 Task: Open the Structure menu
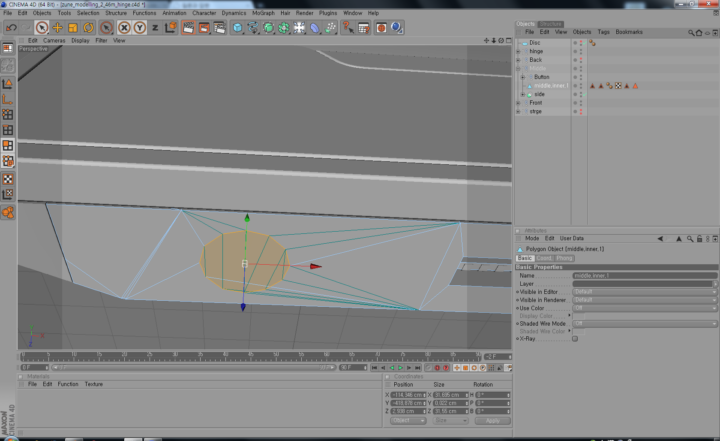pos(116,13)
